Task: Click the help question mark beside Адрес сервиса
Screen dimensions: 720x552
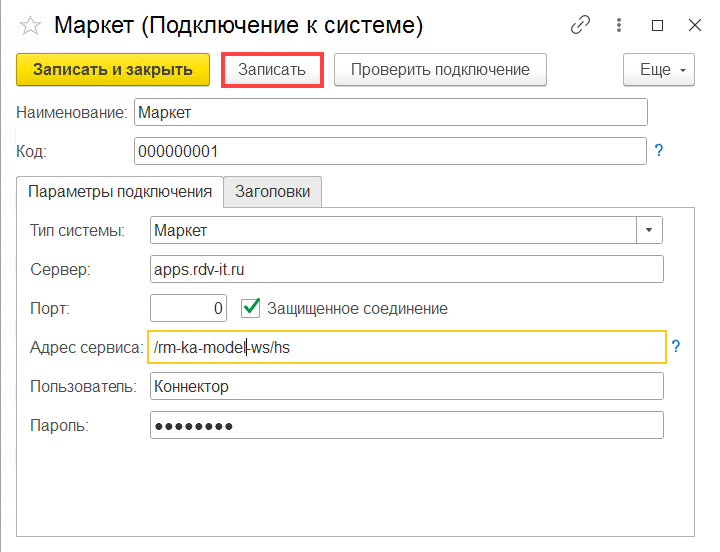Action: [676, 346]
